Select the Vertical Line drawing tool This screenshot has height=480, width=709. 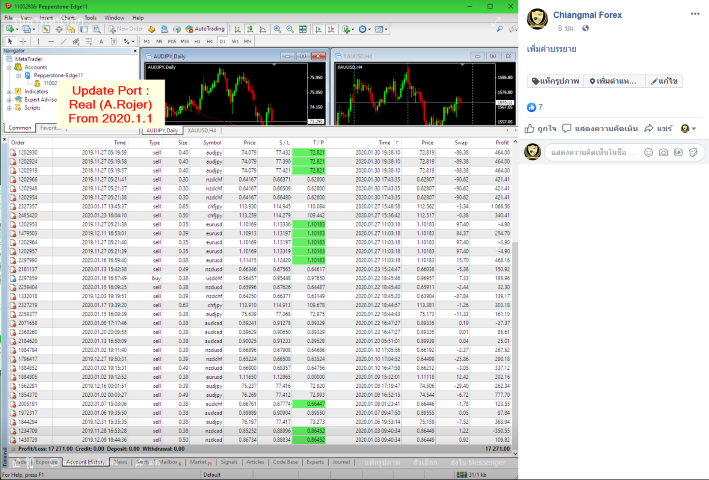(x=38, y=41)
